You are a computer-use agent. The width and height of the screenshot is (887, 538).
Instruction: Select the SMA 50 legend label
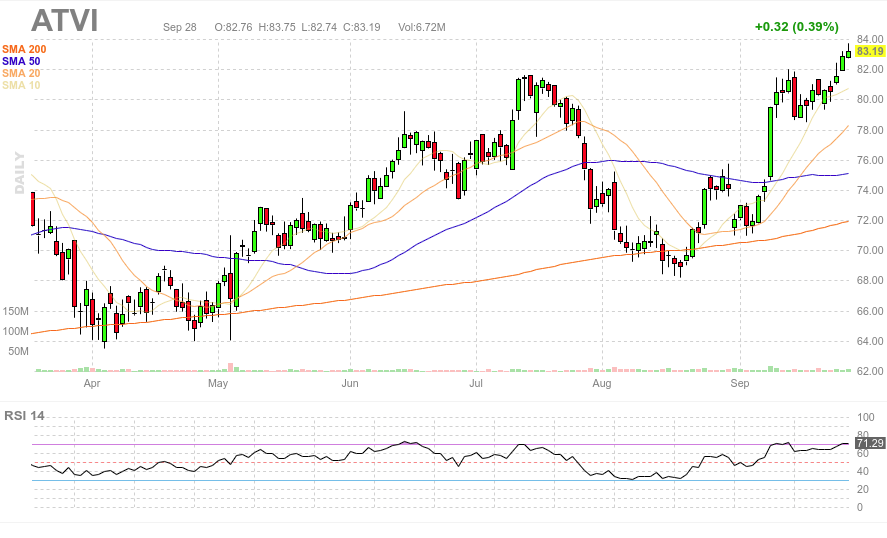[21, 61]
